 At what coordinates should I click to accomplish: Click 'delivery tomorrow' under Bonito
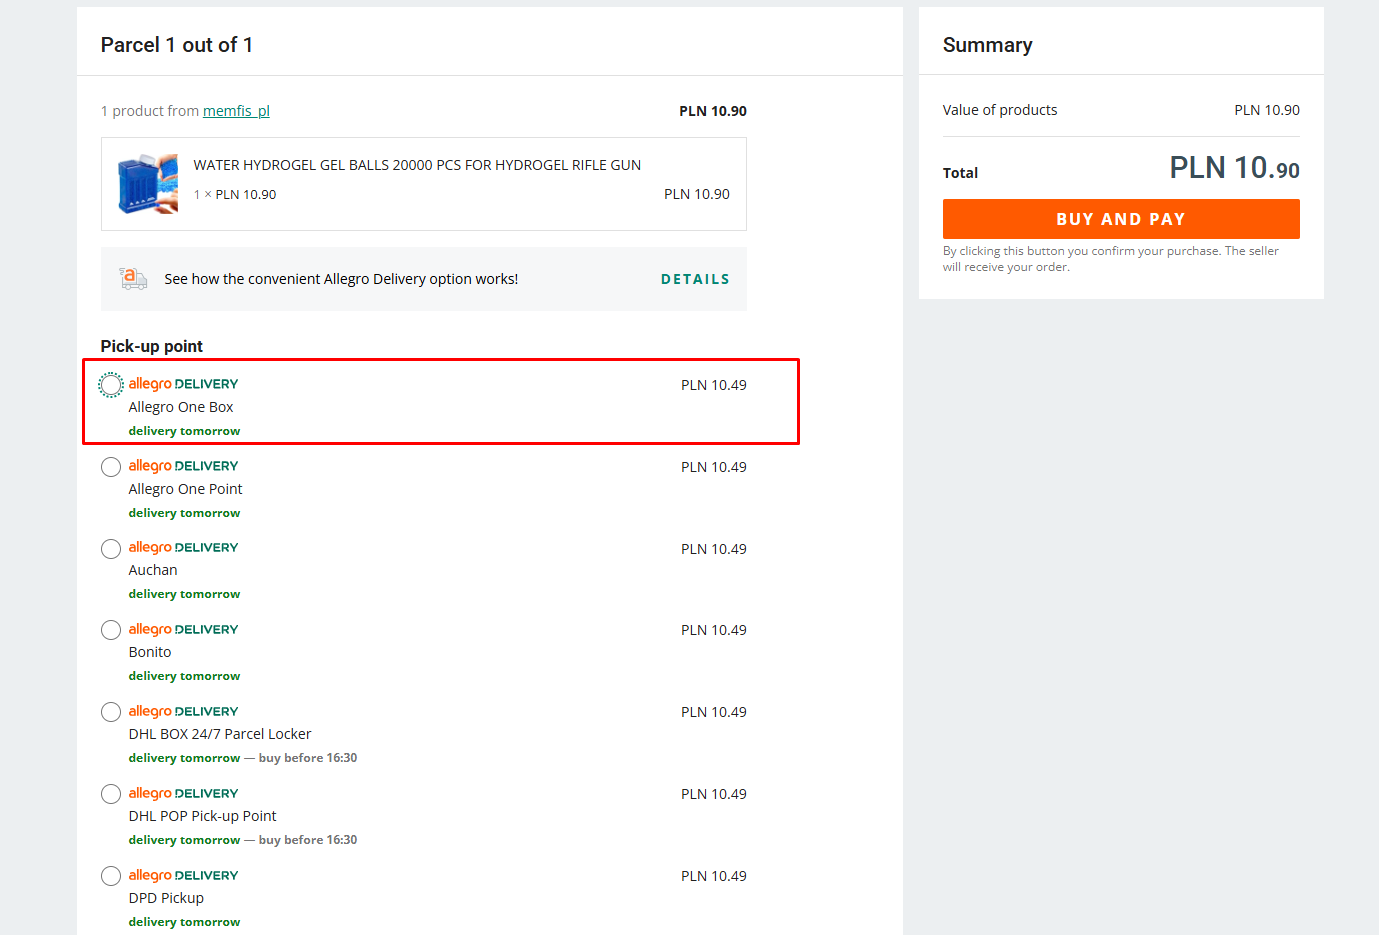[x=184, y=676]
